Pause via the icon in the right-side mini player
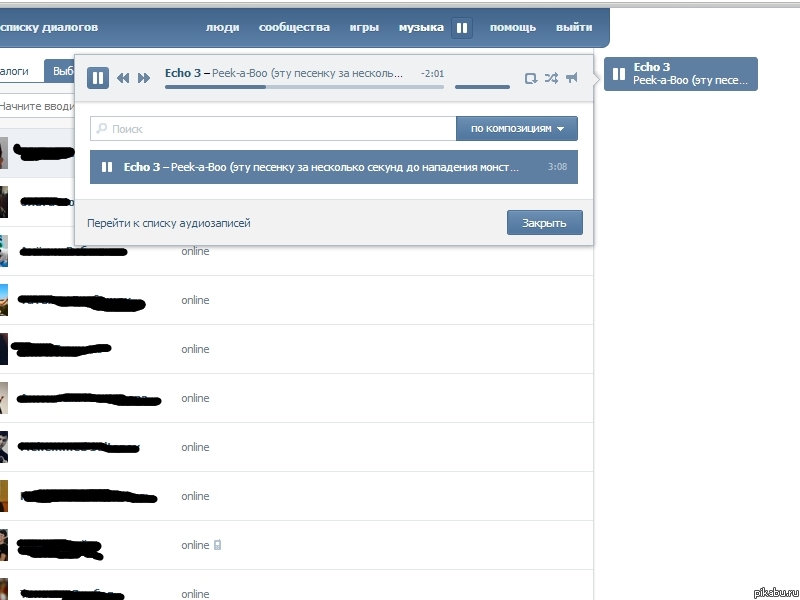This screenshot has height=600, width=800. click(618, 74)
